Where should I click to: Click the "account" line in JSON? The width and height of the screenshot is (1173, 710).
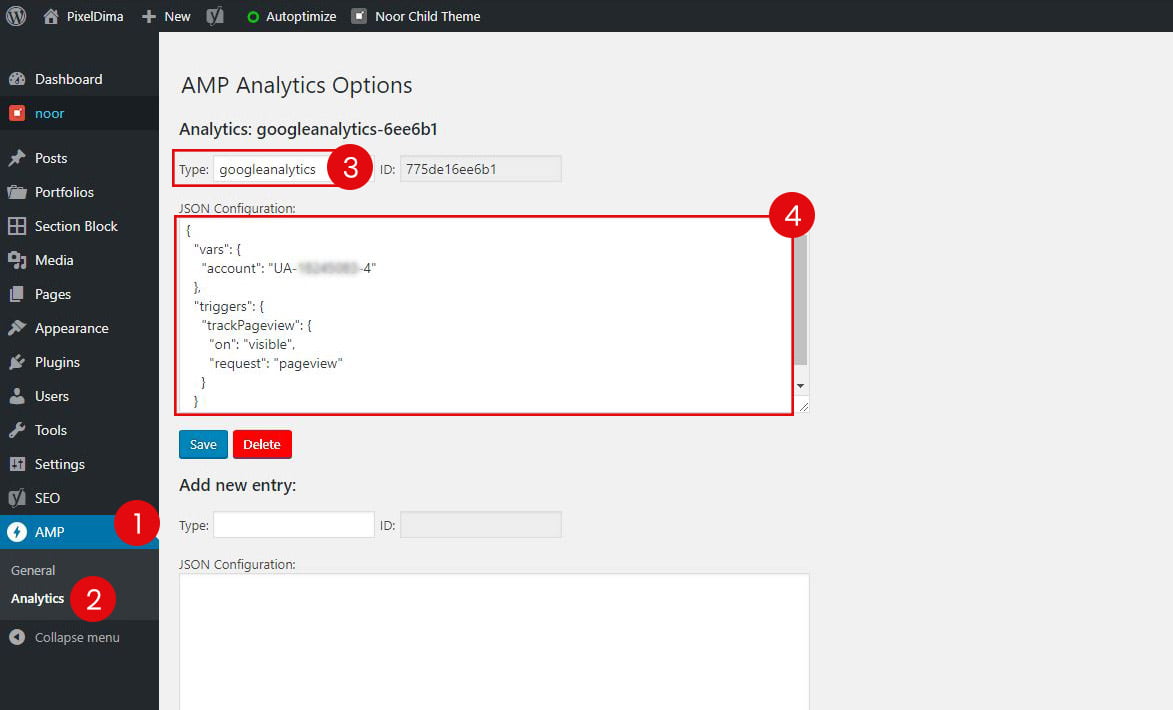tap(289, 269)
